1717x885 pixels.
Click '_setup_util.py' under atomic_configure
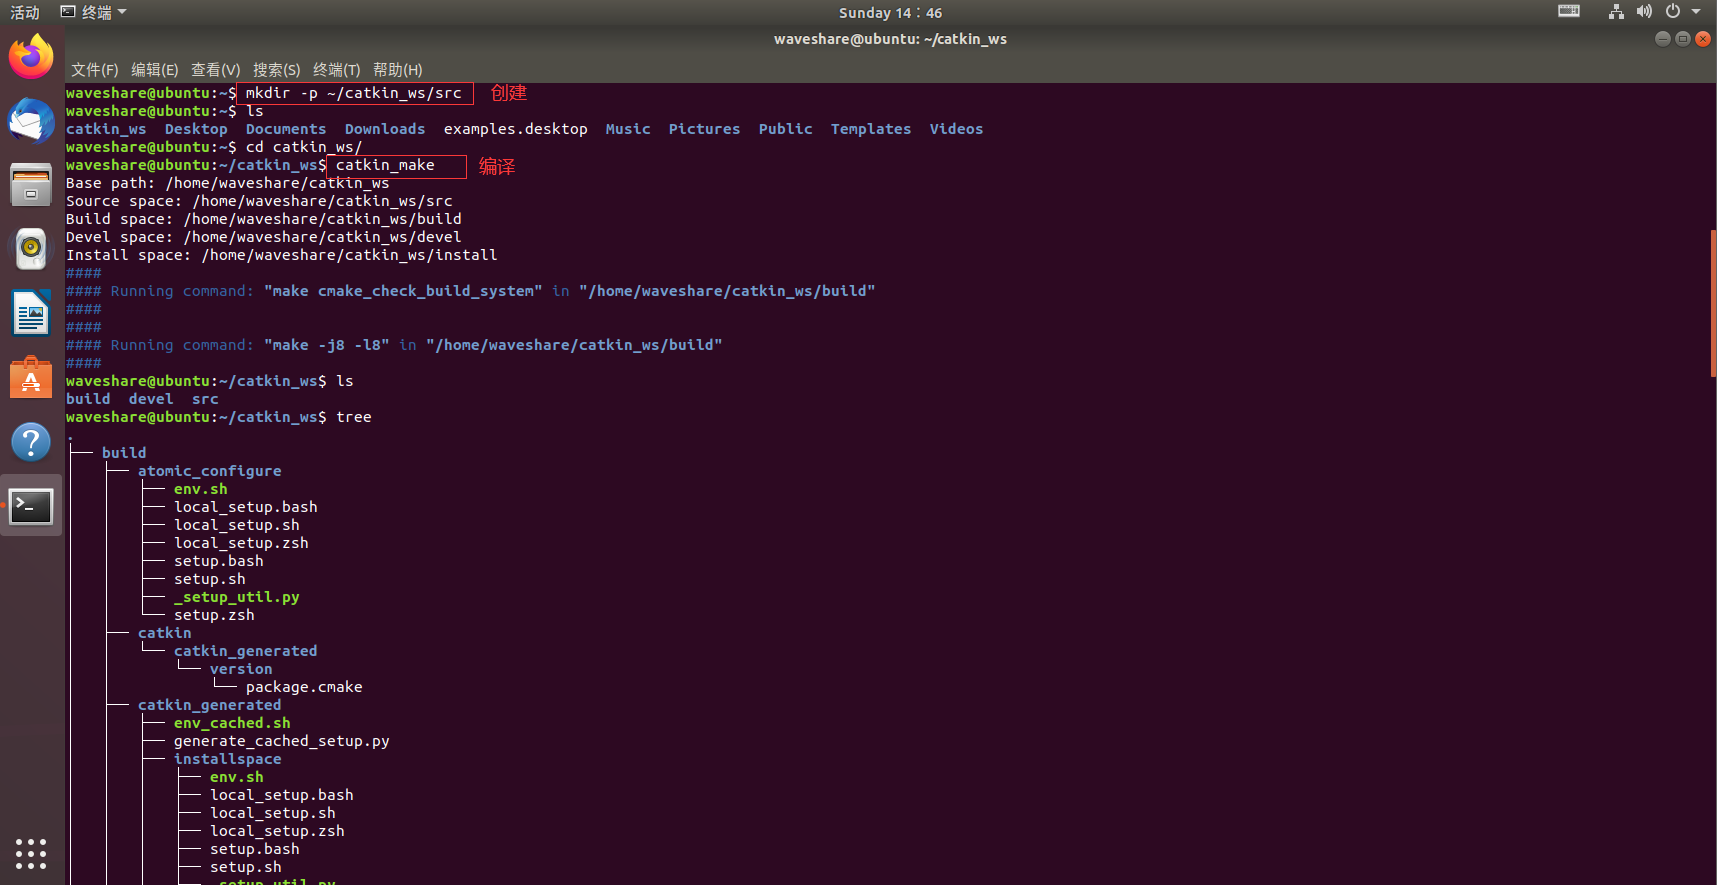[x=237, y=597]
